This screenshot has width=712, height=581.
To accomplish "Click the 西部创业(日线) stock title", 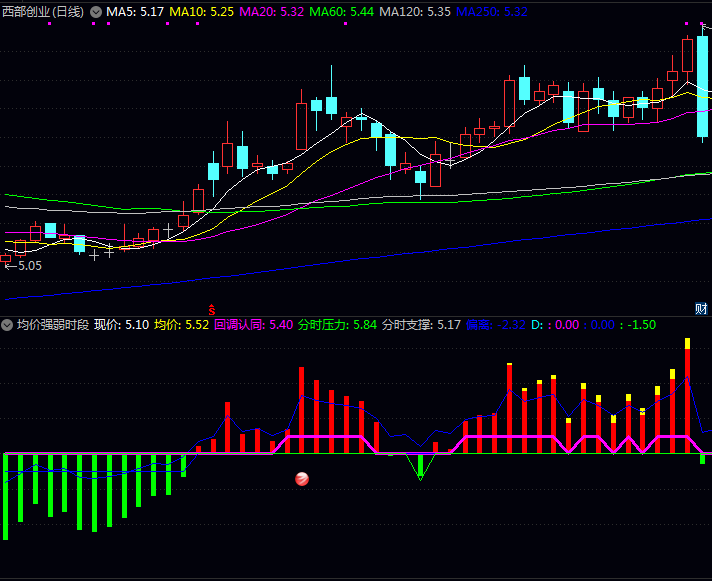I will click(x=44, y=12).
